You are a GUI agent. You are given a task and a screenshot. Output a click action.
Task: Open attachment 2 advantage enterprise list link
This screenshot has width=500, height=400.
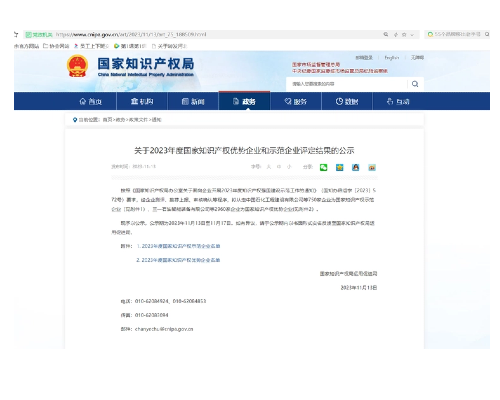(178, 260)
